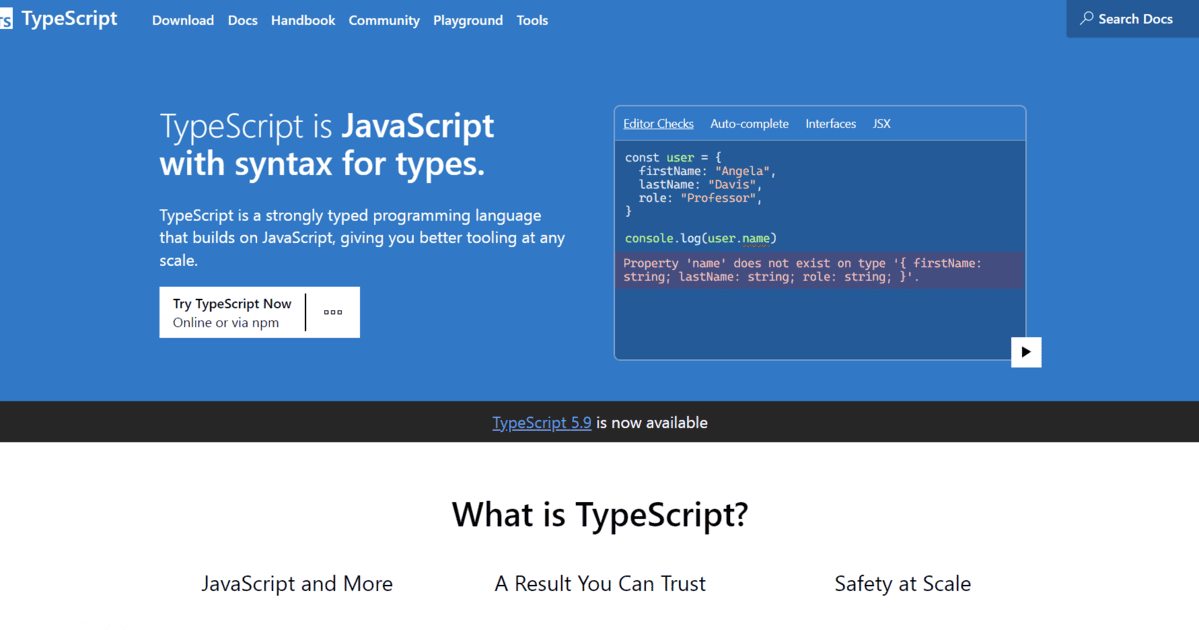This screenshot has width=1199, height=630.
Task: Open the TypeScript 5.9 release link
Action: point(541,423)
